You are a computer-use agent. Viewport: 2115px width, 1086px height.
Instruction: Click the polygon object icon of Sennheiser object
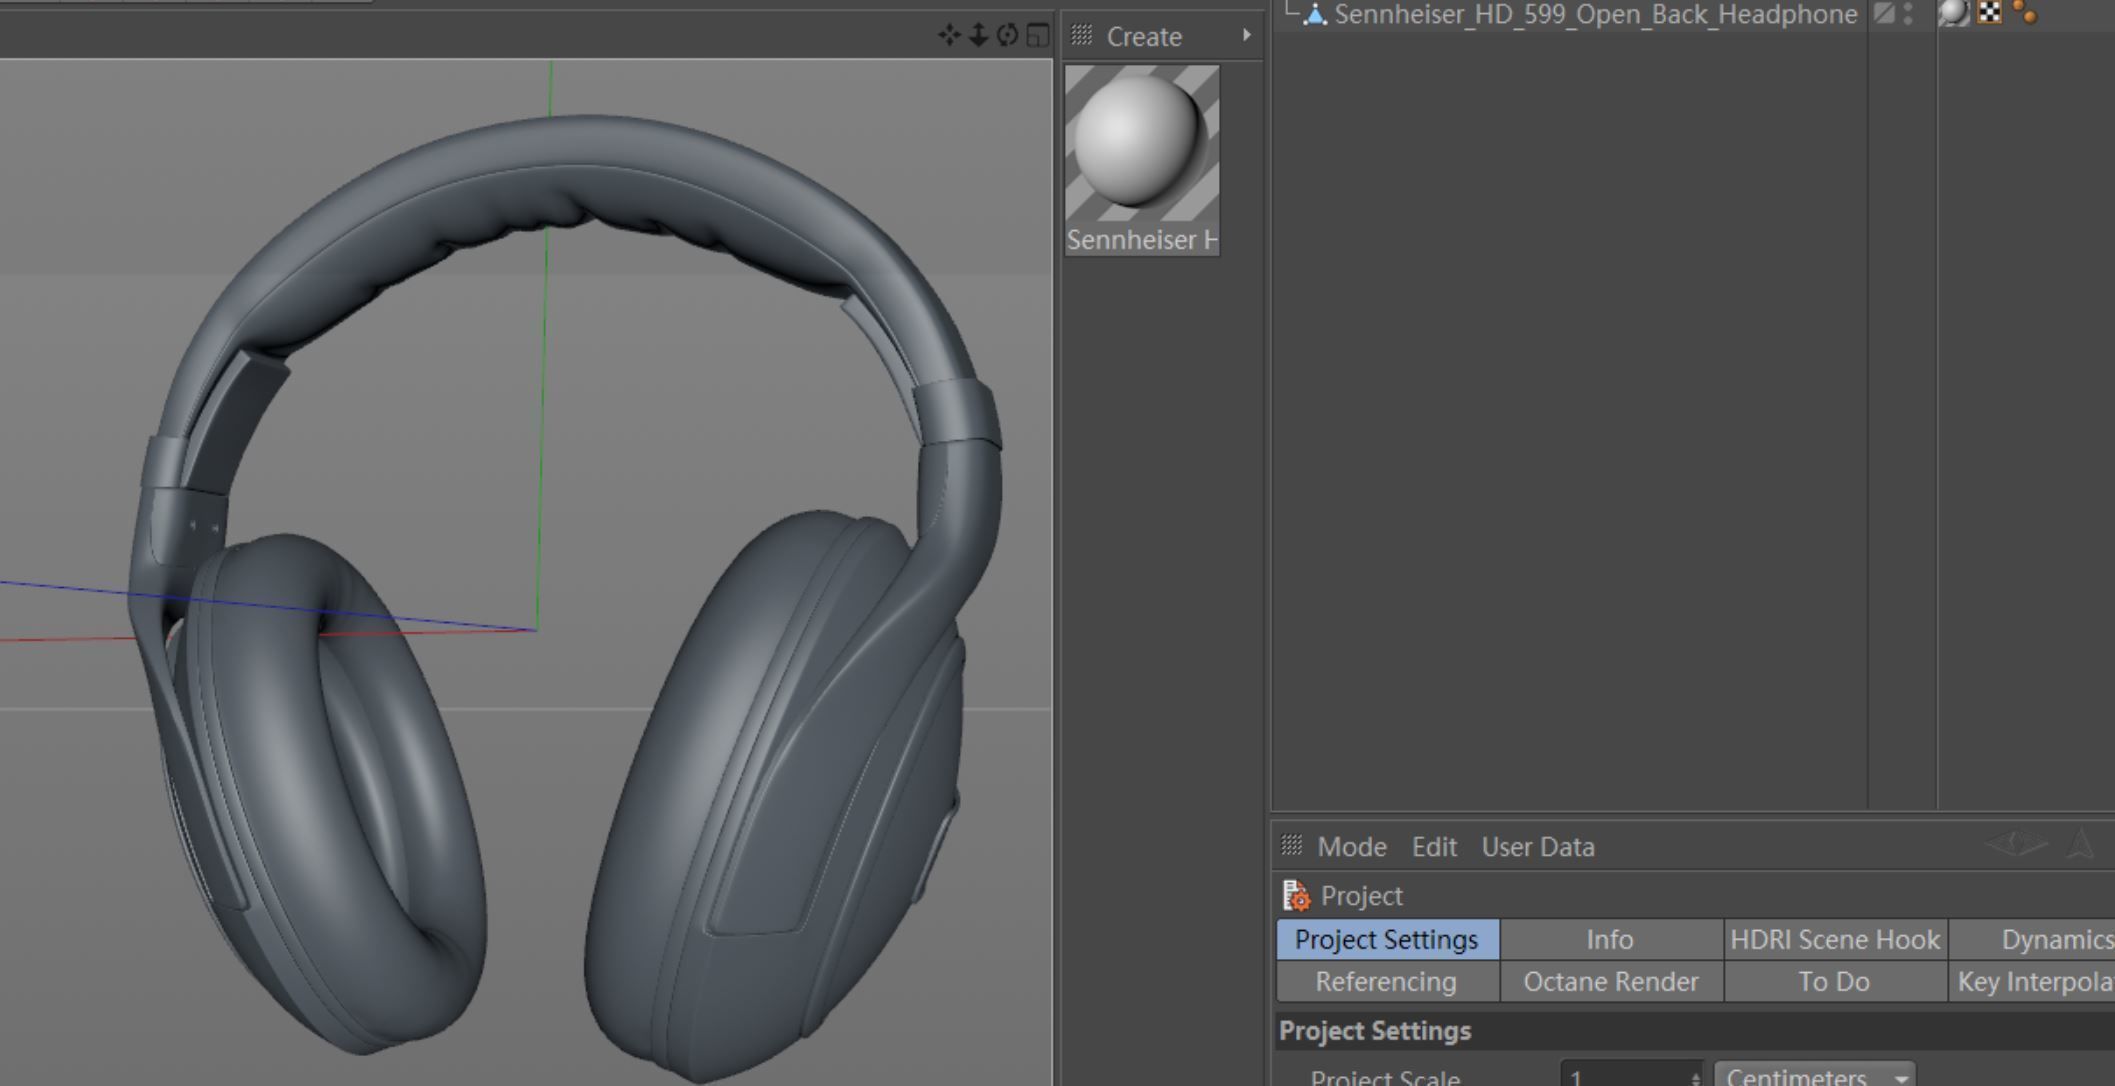click(1315, 14)
